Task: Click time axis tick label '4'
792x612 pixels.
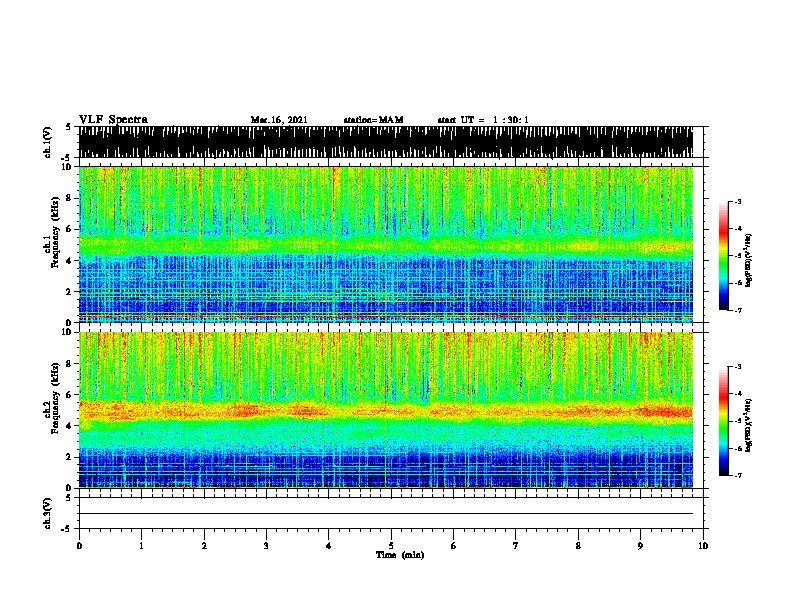Action: pyautogui.click(x=329, y=546)
